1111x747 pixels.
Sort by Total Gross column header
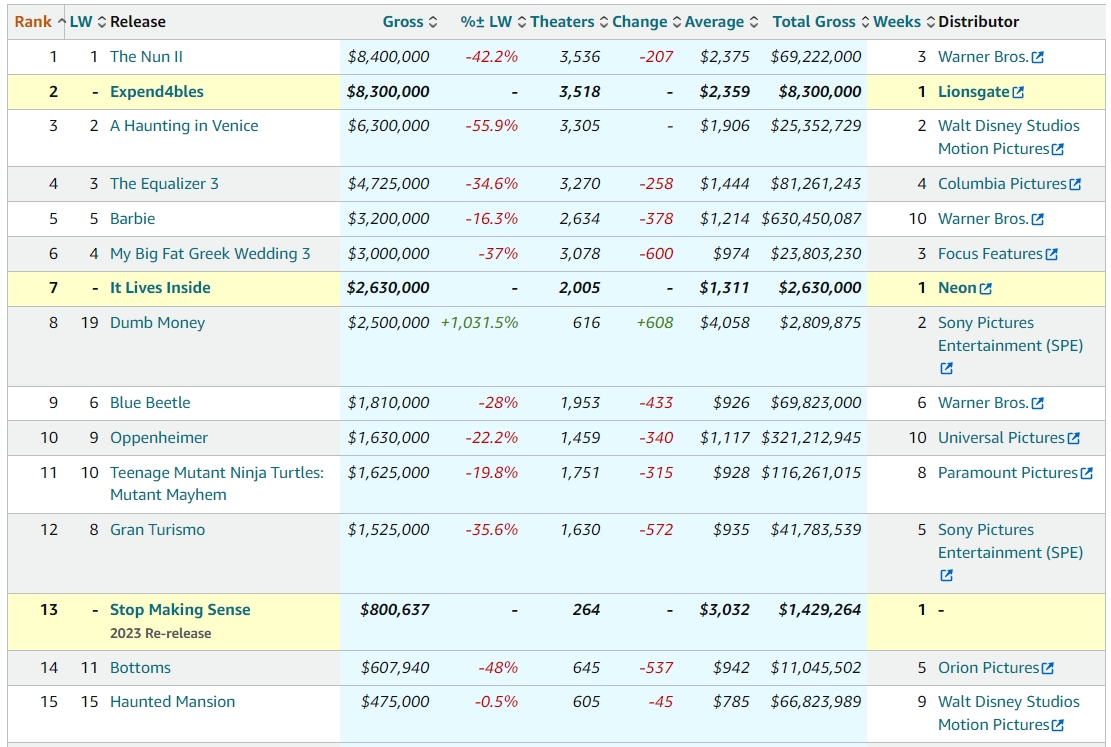click(x=820, y=22)
